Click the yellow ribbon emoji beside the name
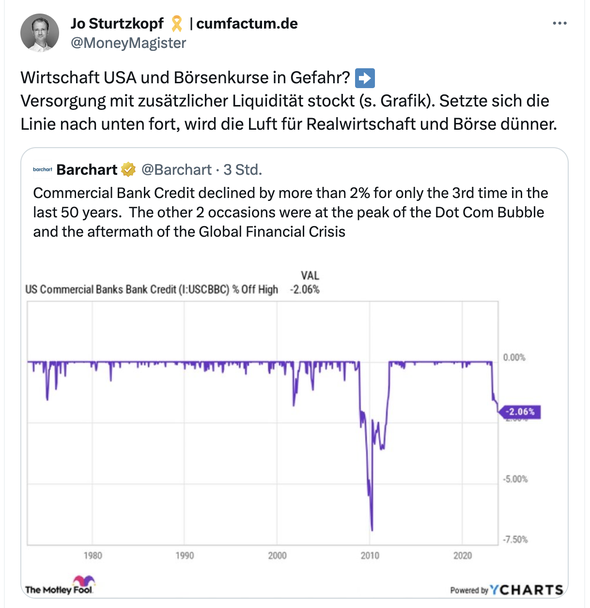 pos(176,24)
